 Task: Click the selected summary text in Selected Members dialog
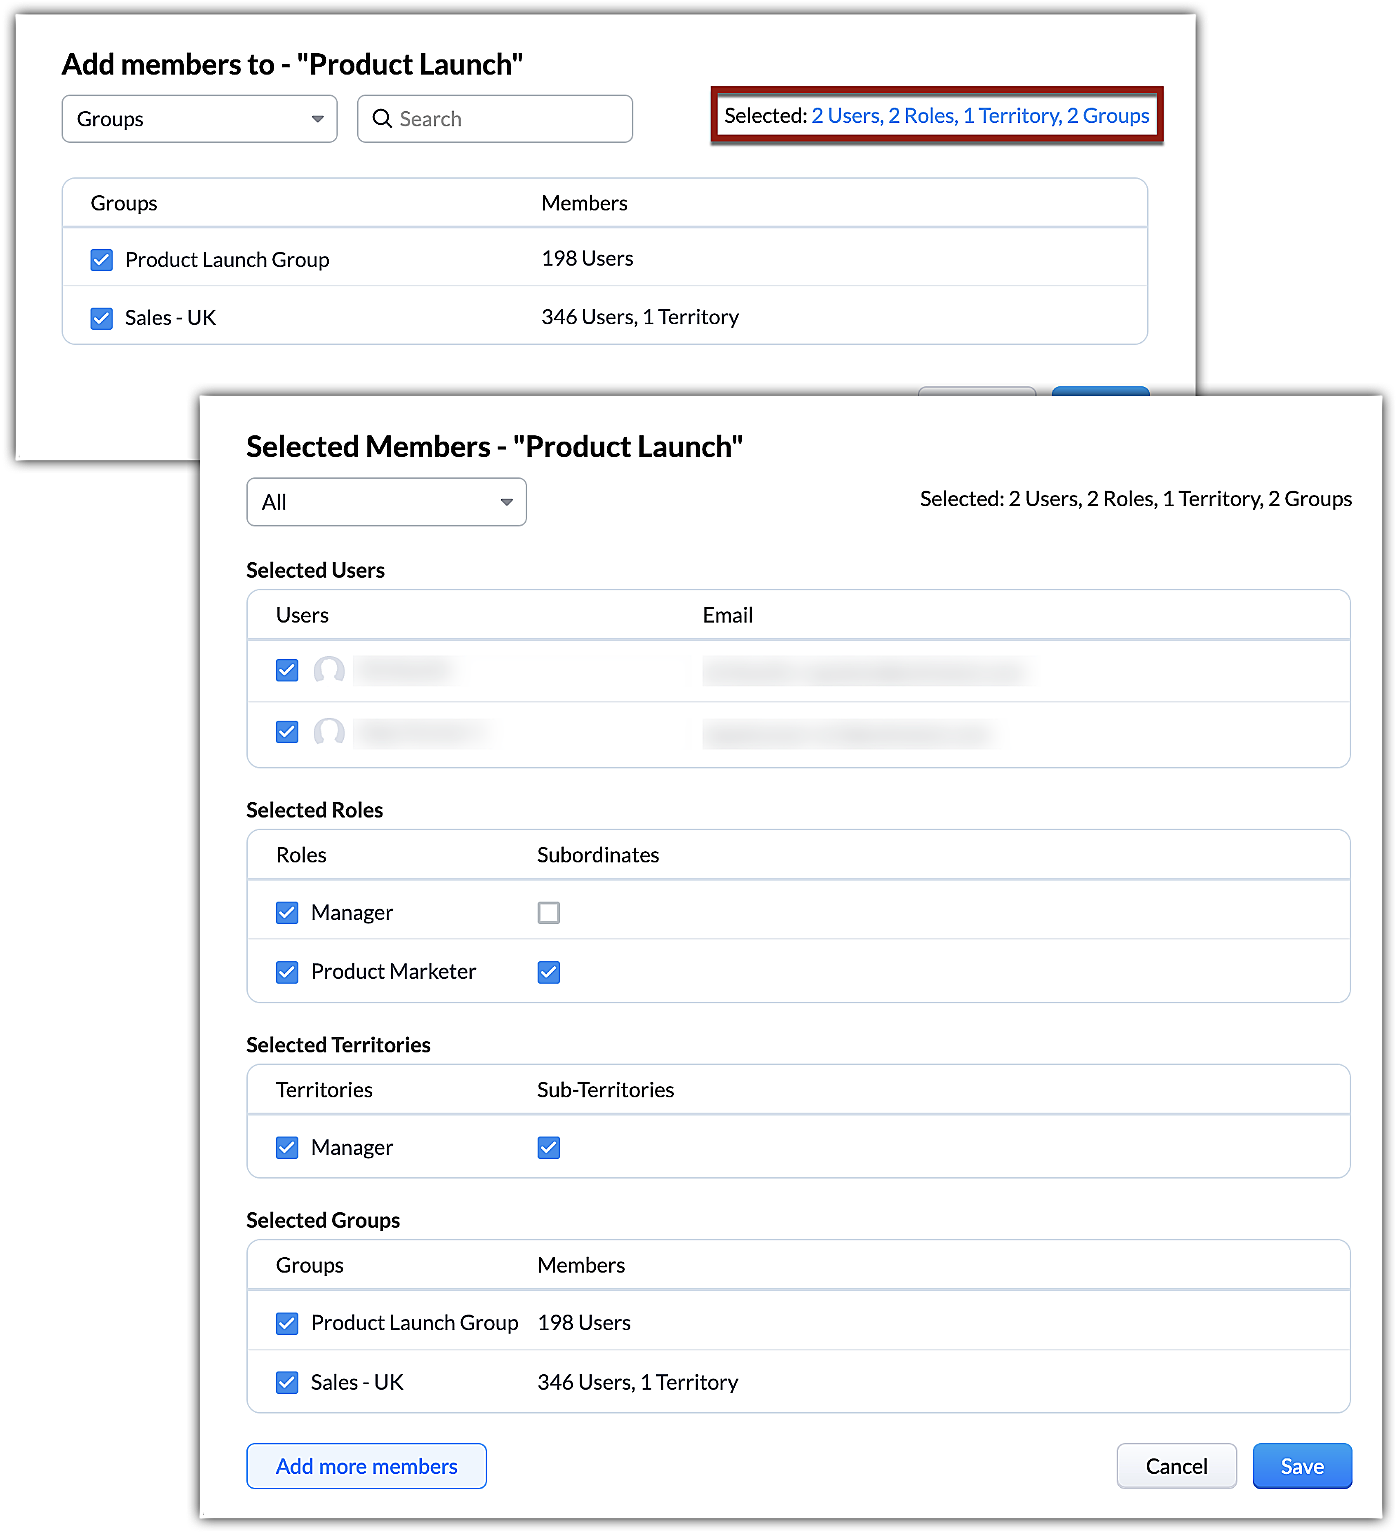point(1136,499)
